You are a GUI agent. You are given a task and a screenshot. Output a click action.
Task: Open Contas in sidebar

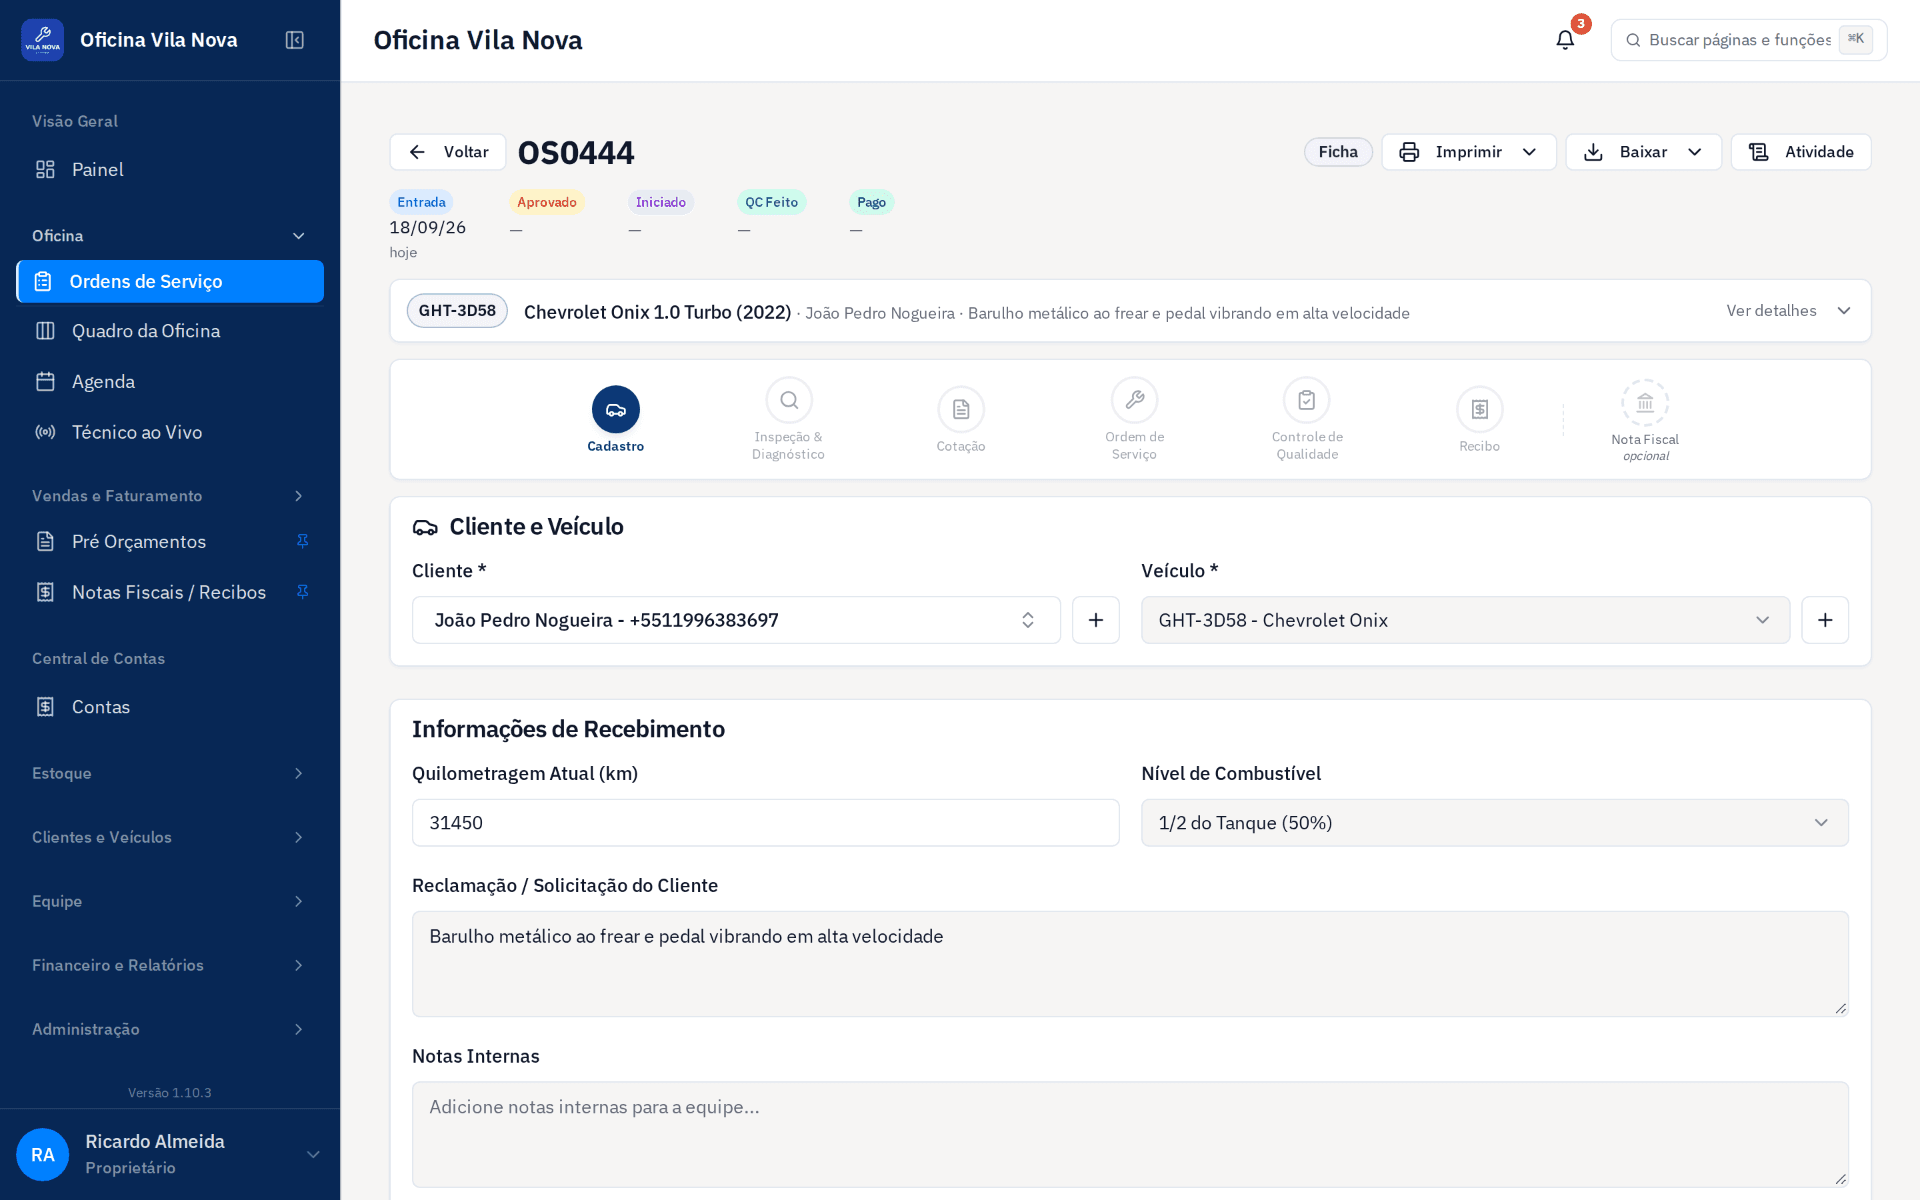(x=170, y=707)
